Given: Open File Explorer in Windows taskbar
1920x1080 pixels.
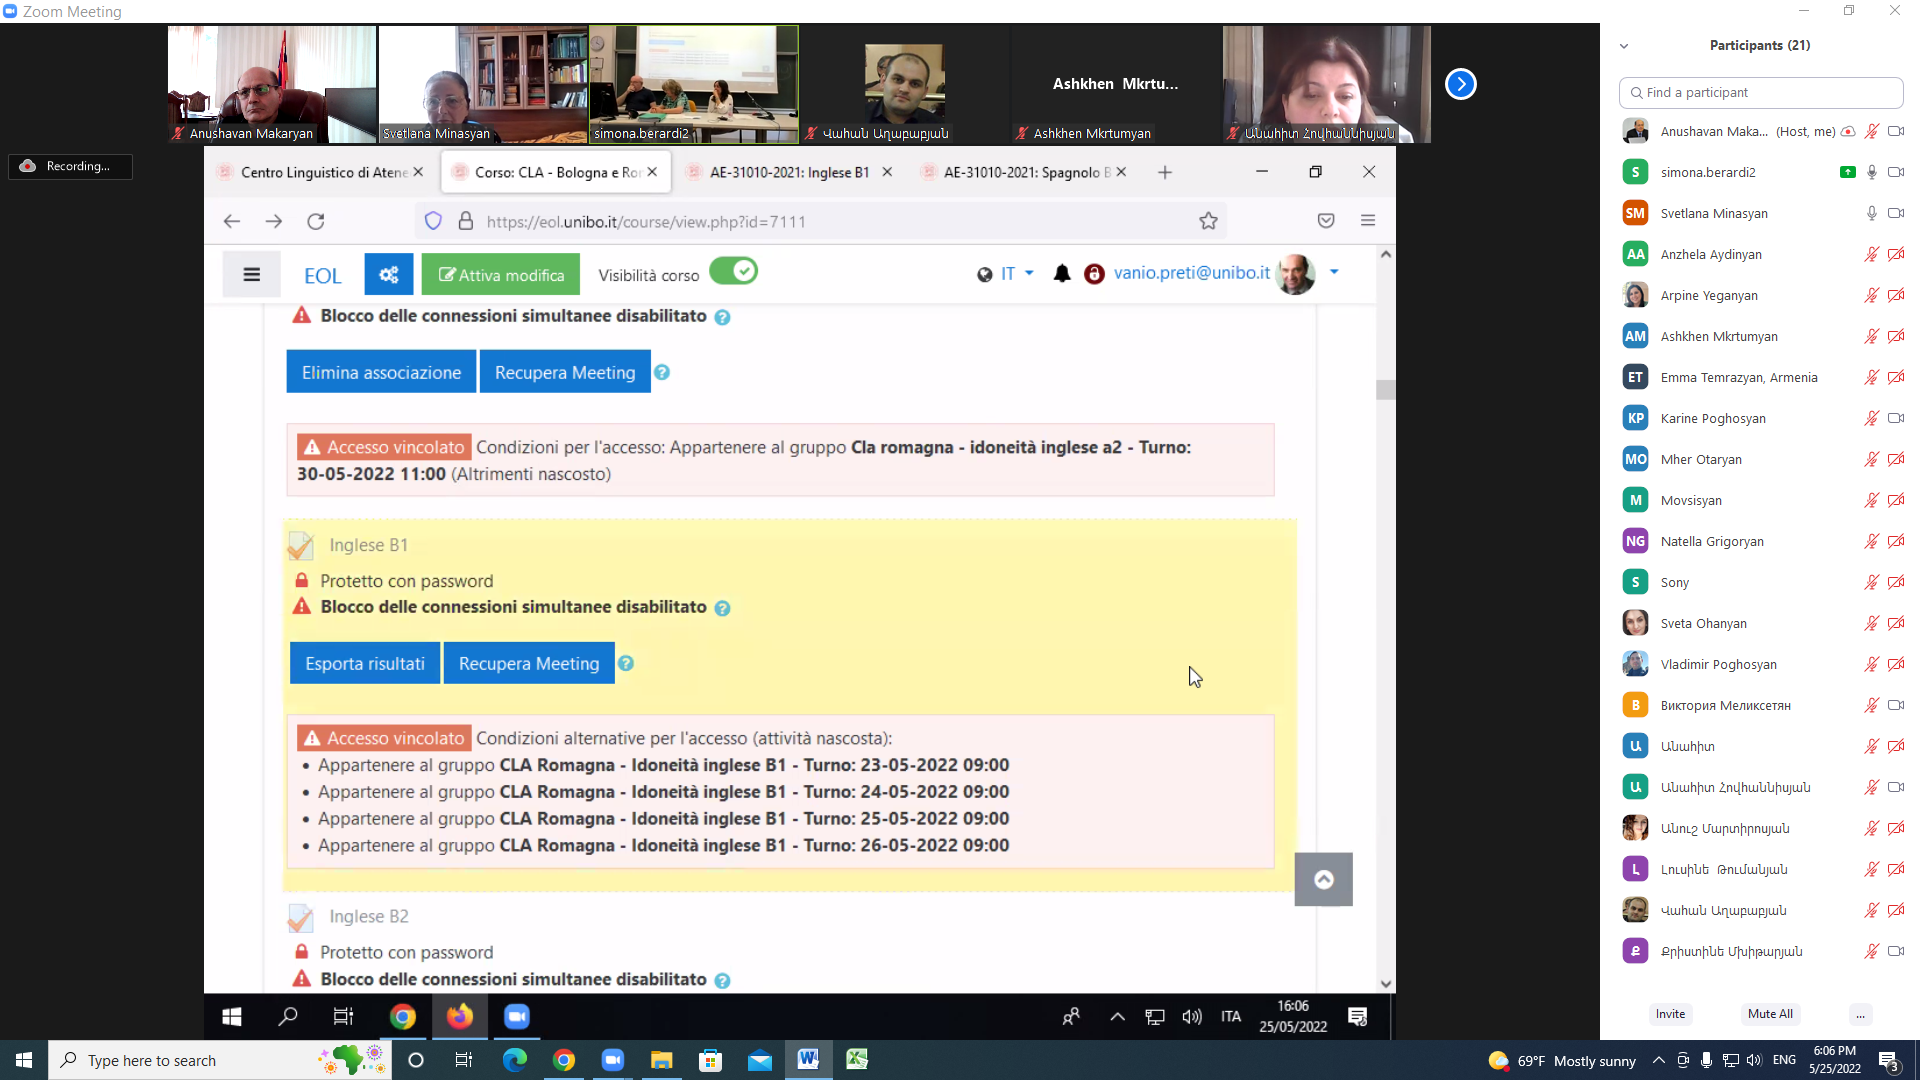Looking at the screenshot, I should point(661,1060).
